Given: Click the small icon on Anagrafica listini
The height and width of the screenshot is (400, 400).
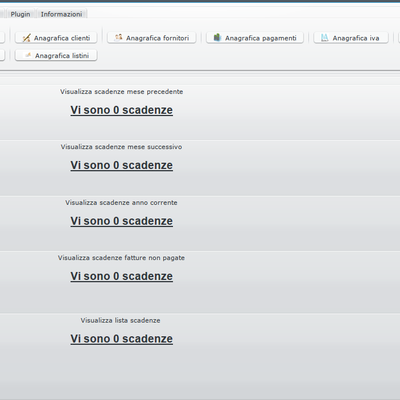Looking at the screenshot, I should [28, 55].
